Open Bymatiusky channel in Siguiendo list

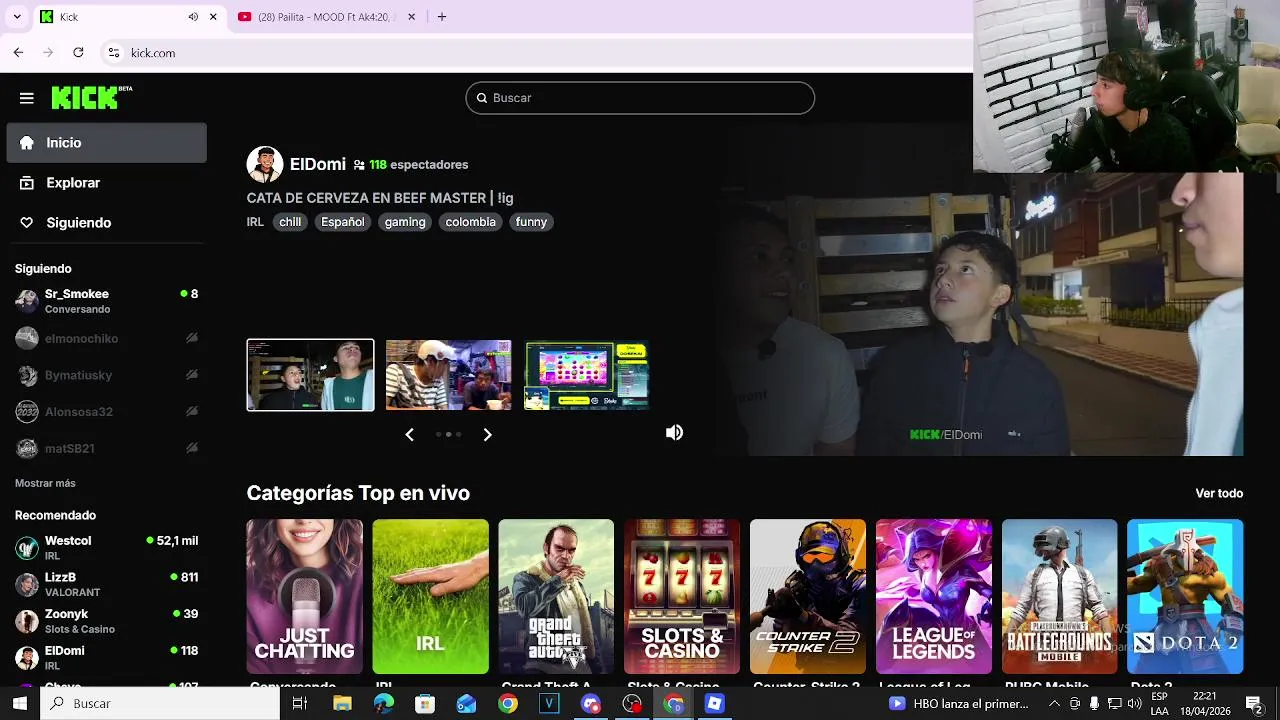tap(107, 375)
